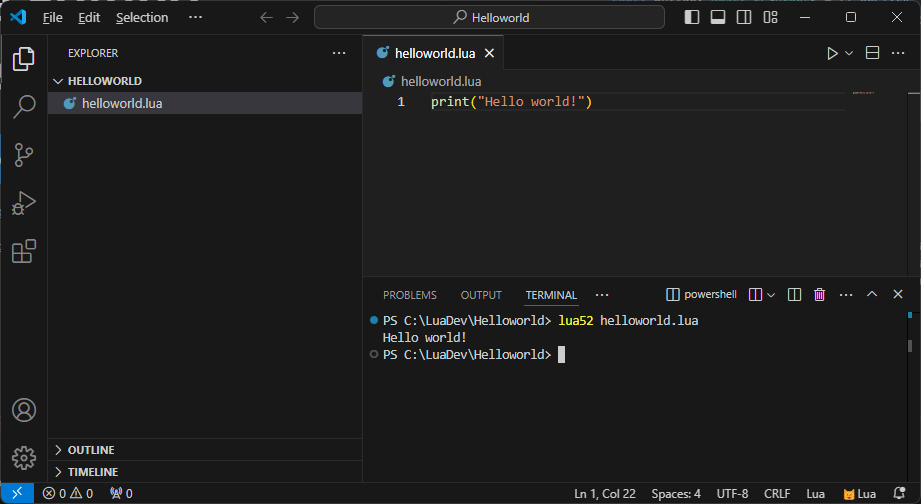Close the helloworld.lua tab

[x=489, y=53]
